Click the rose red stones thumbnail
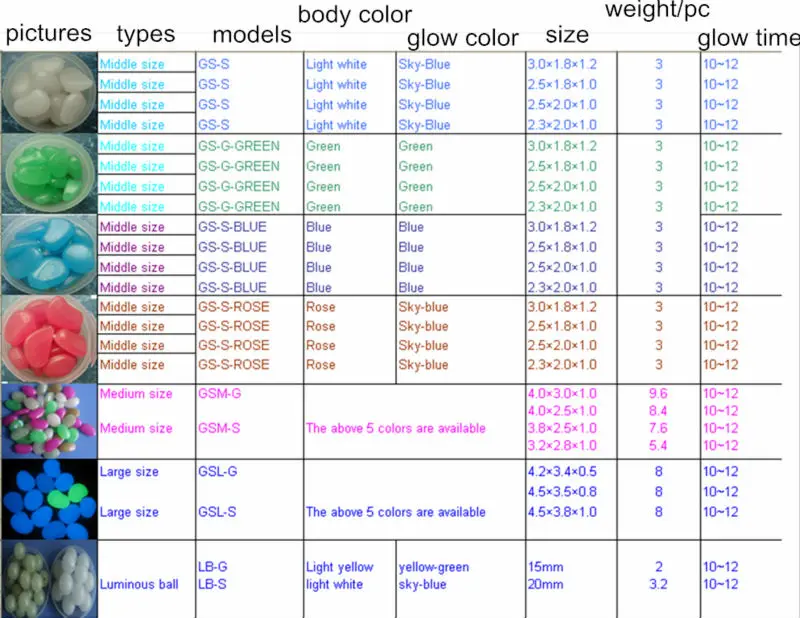800x618 pixels. pyautogui.click(x=48, y=335)
